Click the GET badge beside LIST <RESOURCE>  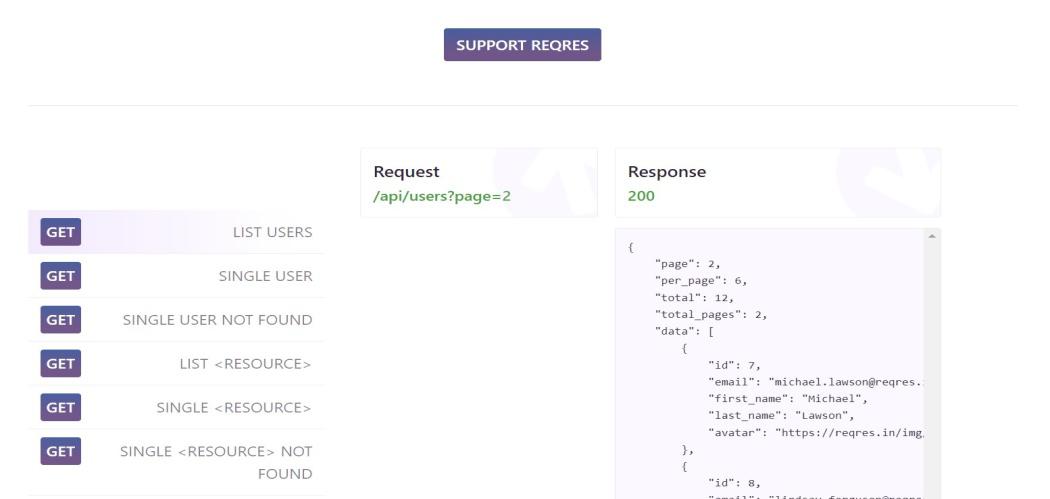60,364
